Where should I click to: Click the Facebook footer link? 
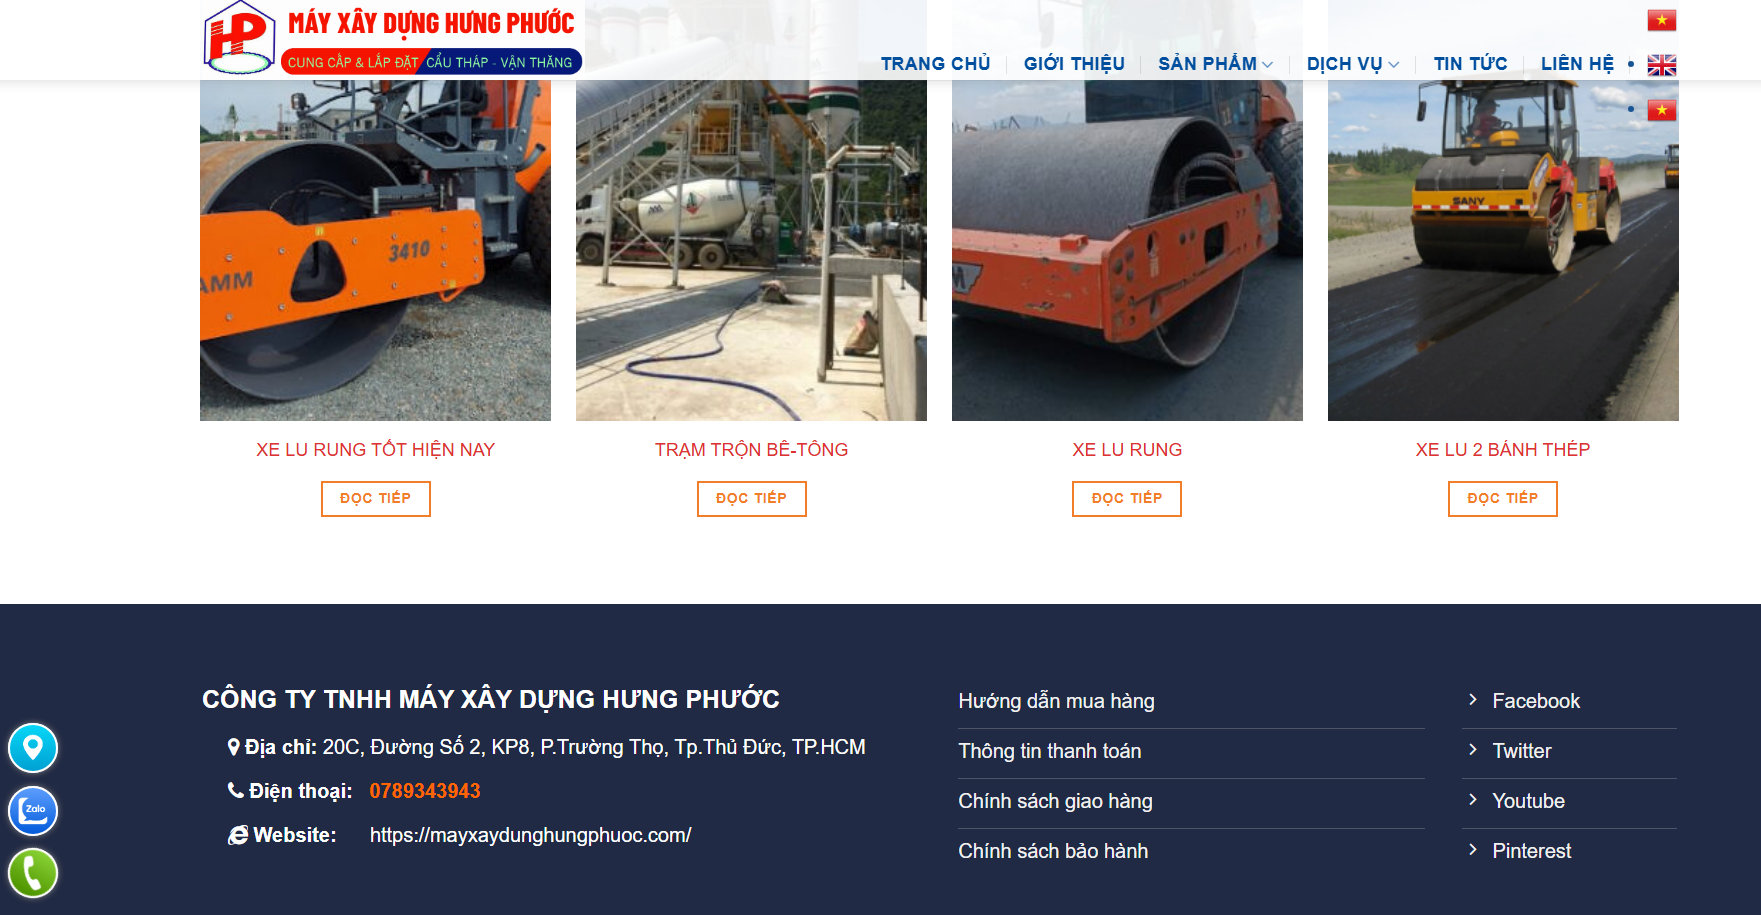tap(1536, 701)
